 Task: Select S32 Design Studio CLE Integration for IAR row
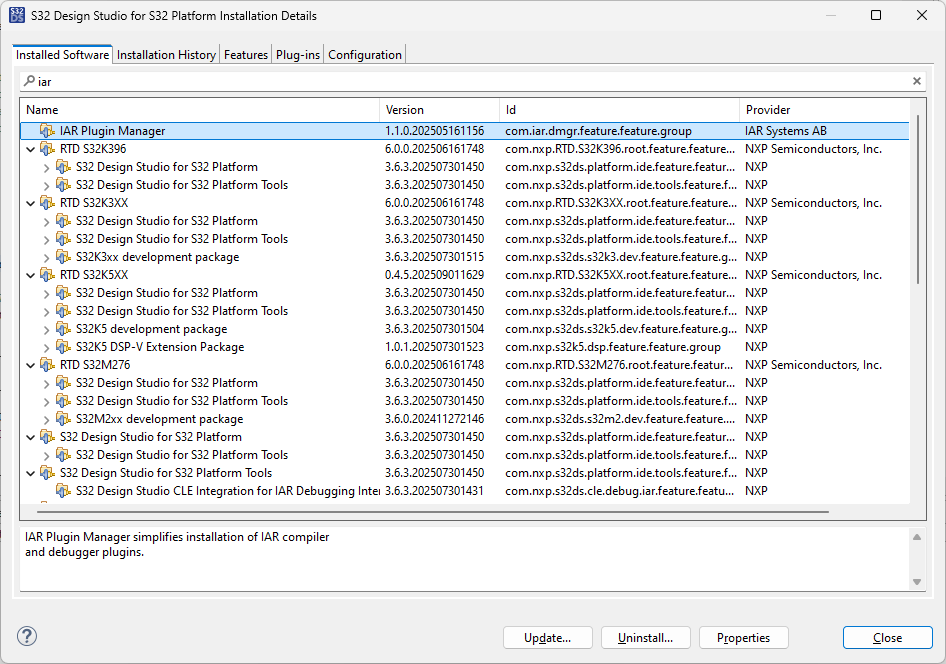[x=465, y=491]
